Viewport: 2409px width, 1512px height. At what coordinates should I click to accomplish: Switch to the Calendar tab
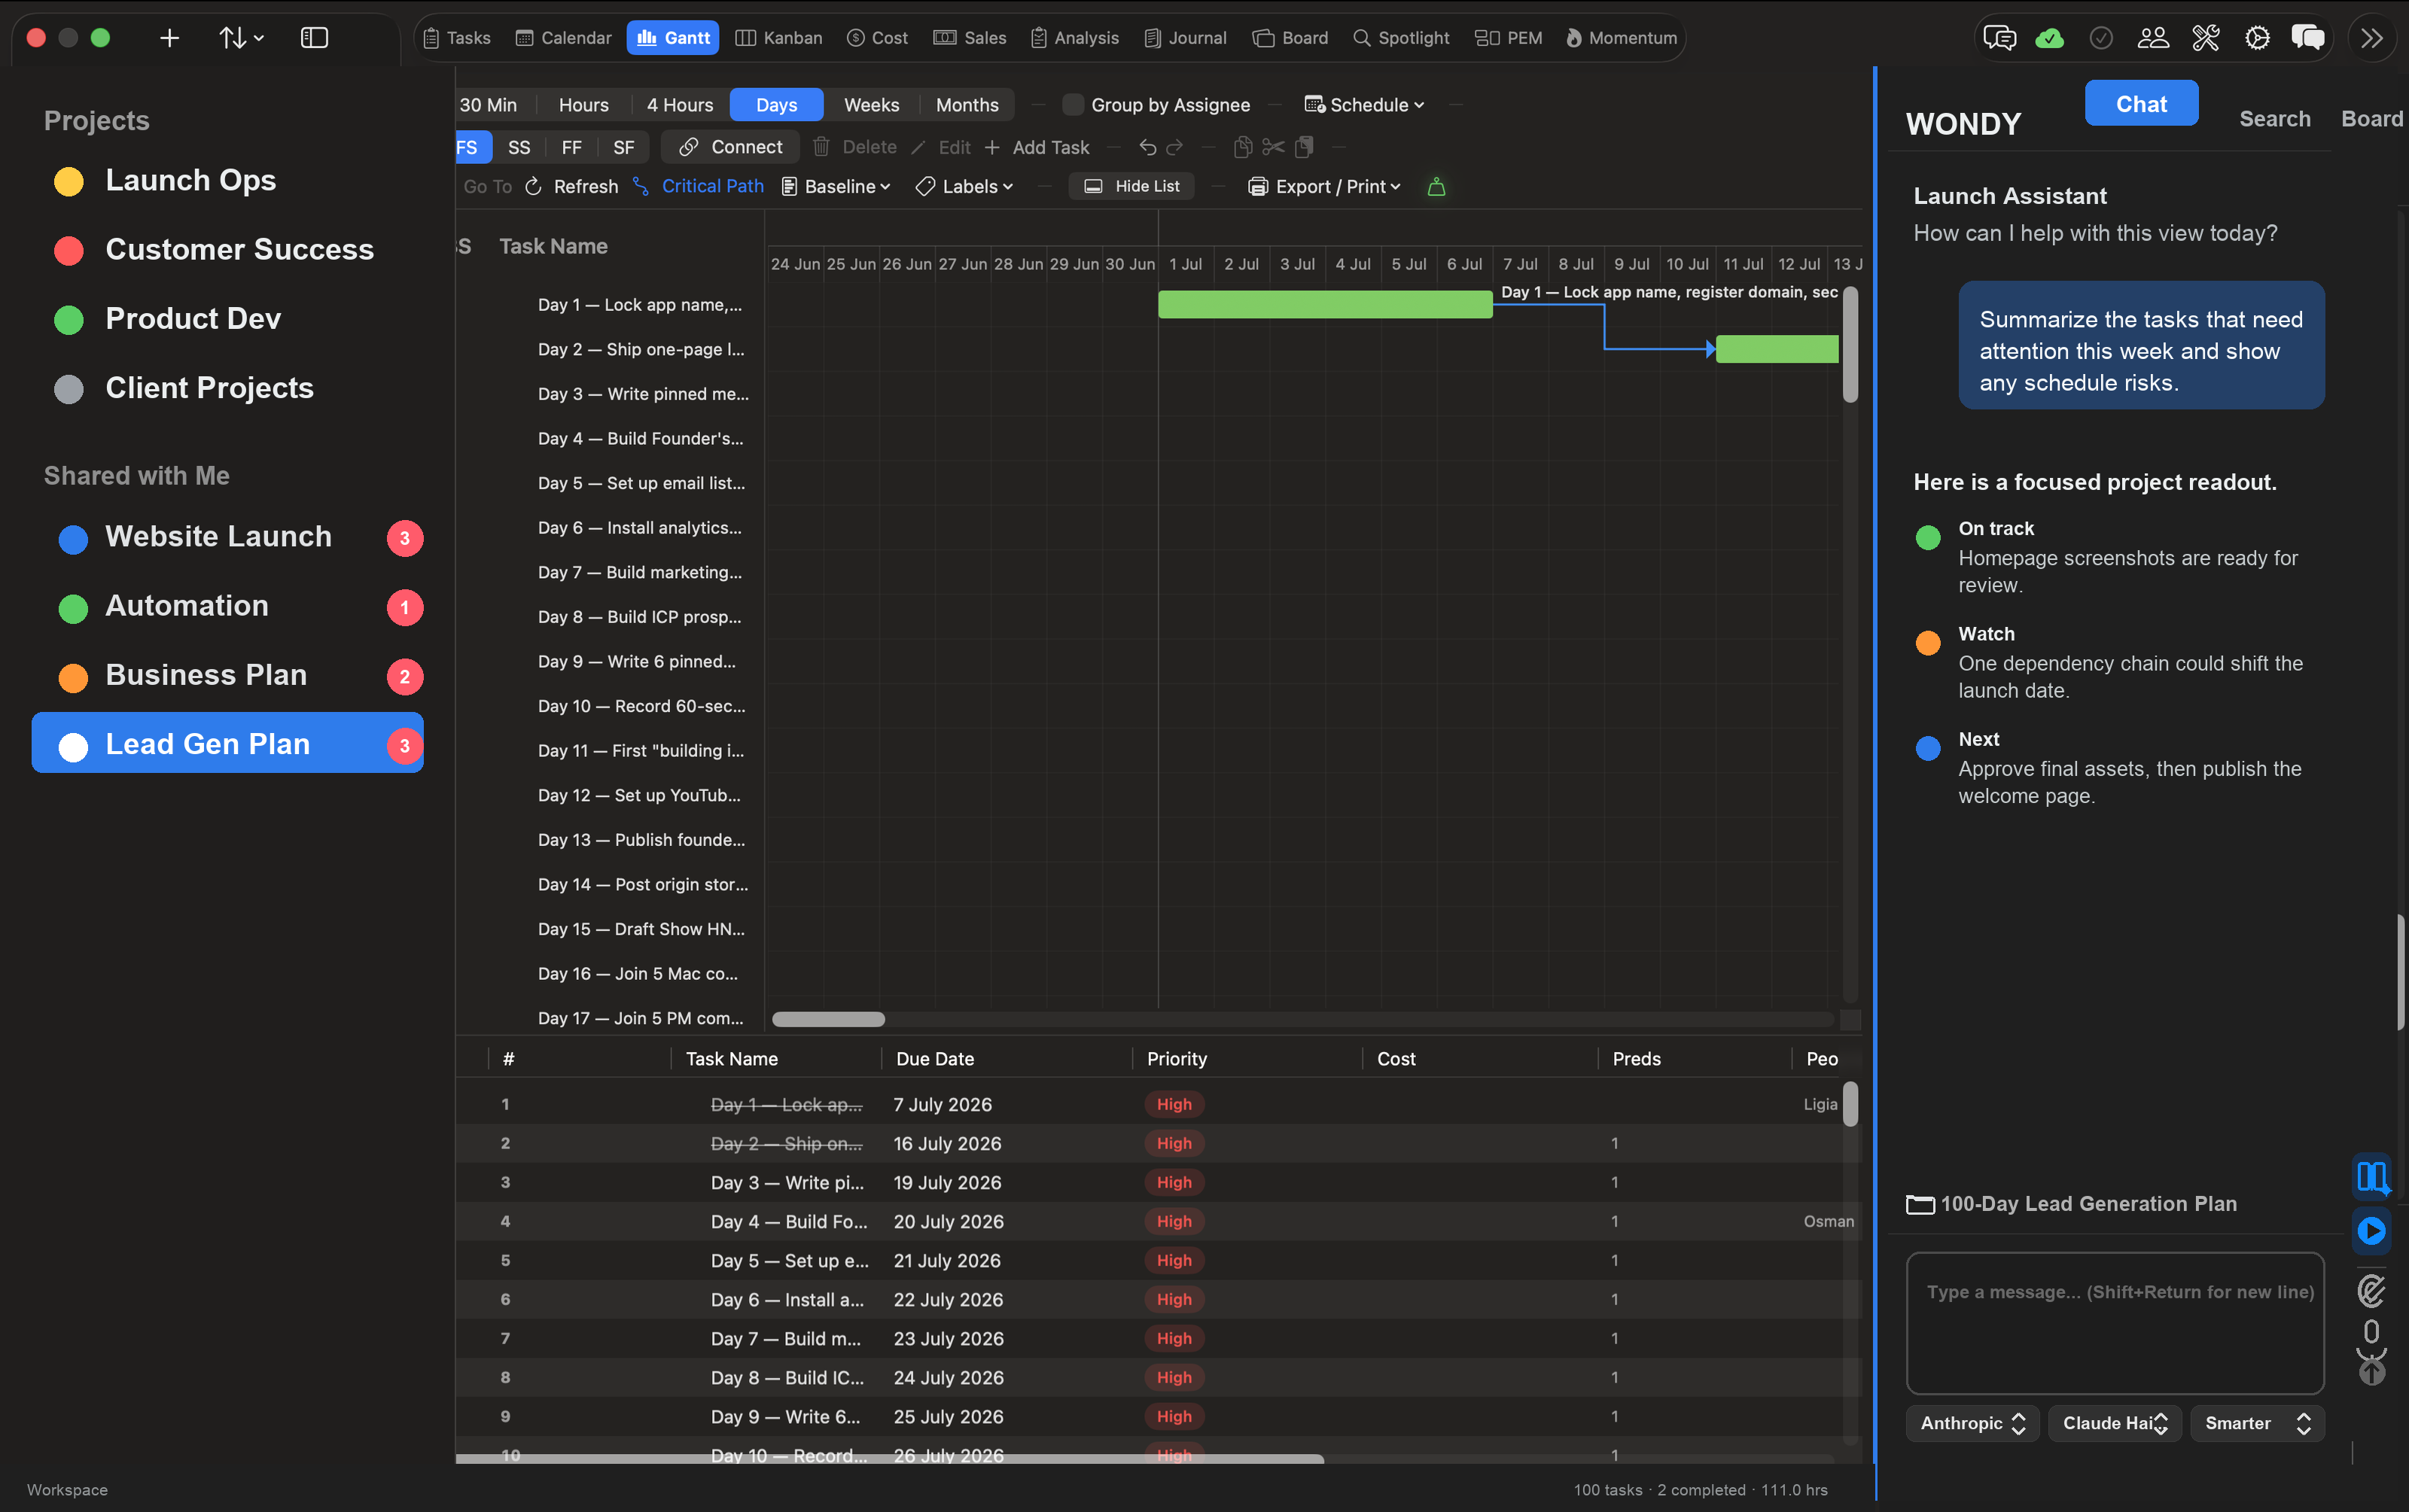pyautogui.click(x=563, y=38)
